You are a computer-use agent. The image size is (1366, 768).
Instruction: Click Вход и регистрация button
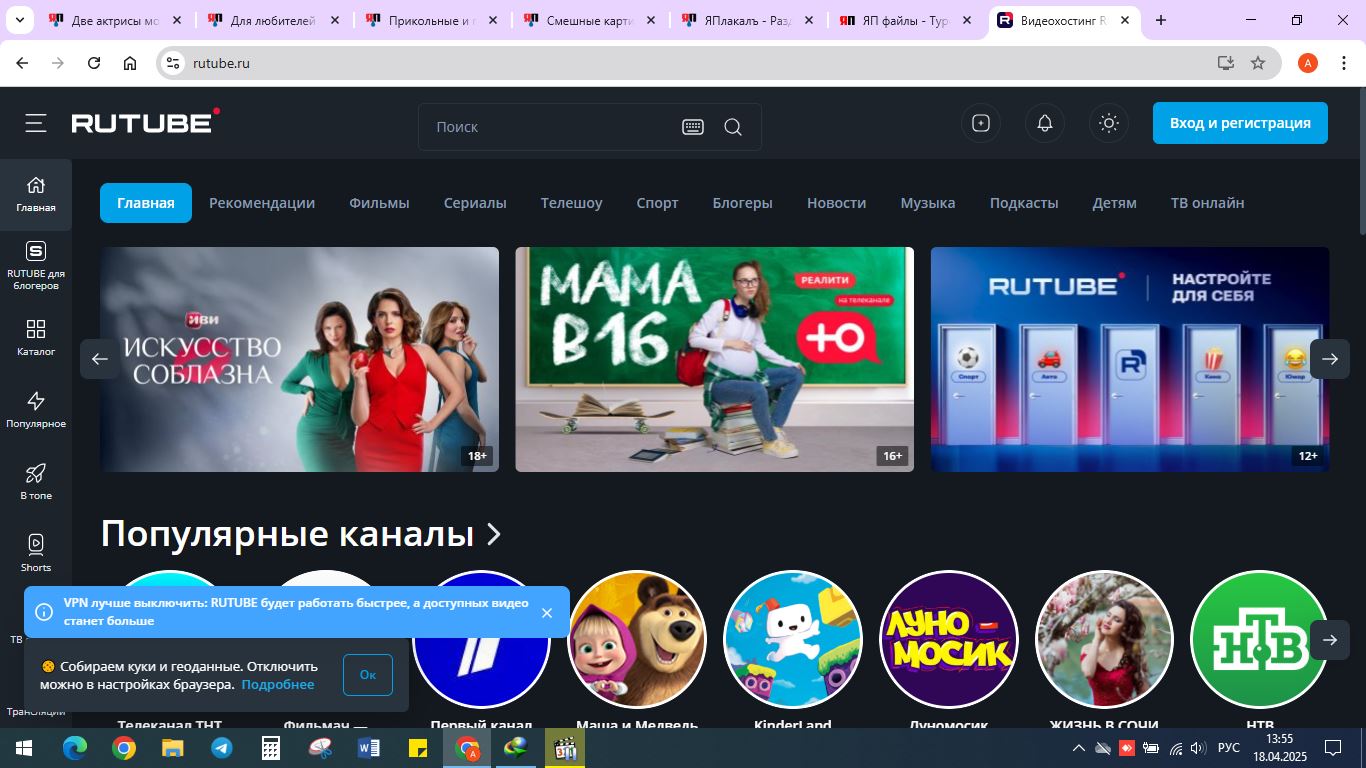tap(1240, 123)
